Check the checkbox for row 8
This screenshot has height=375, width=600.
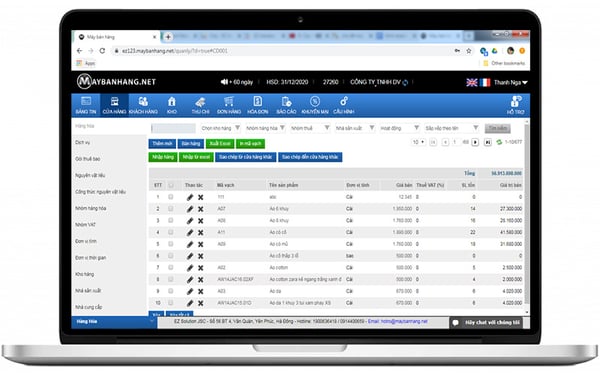171,279
